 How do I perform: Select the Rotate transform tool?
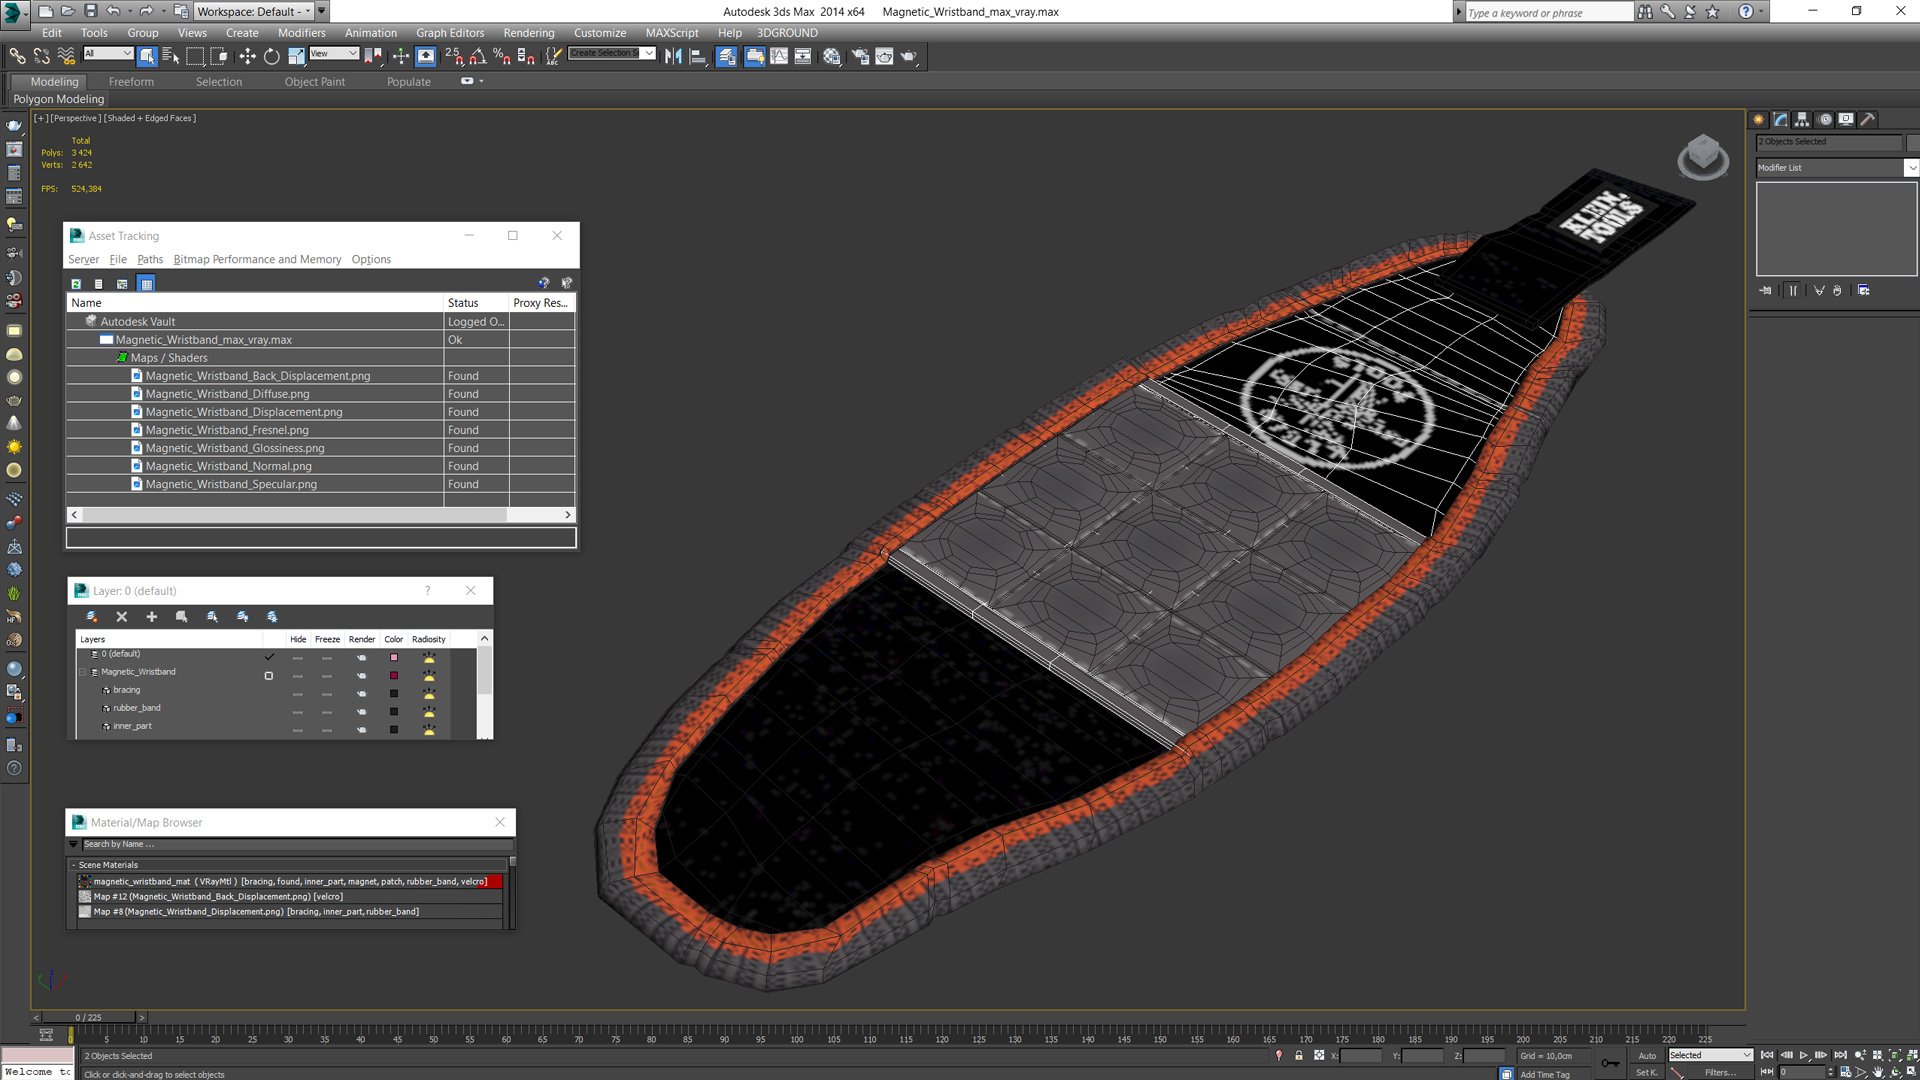coord(271,57)
